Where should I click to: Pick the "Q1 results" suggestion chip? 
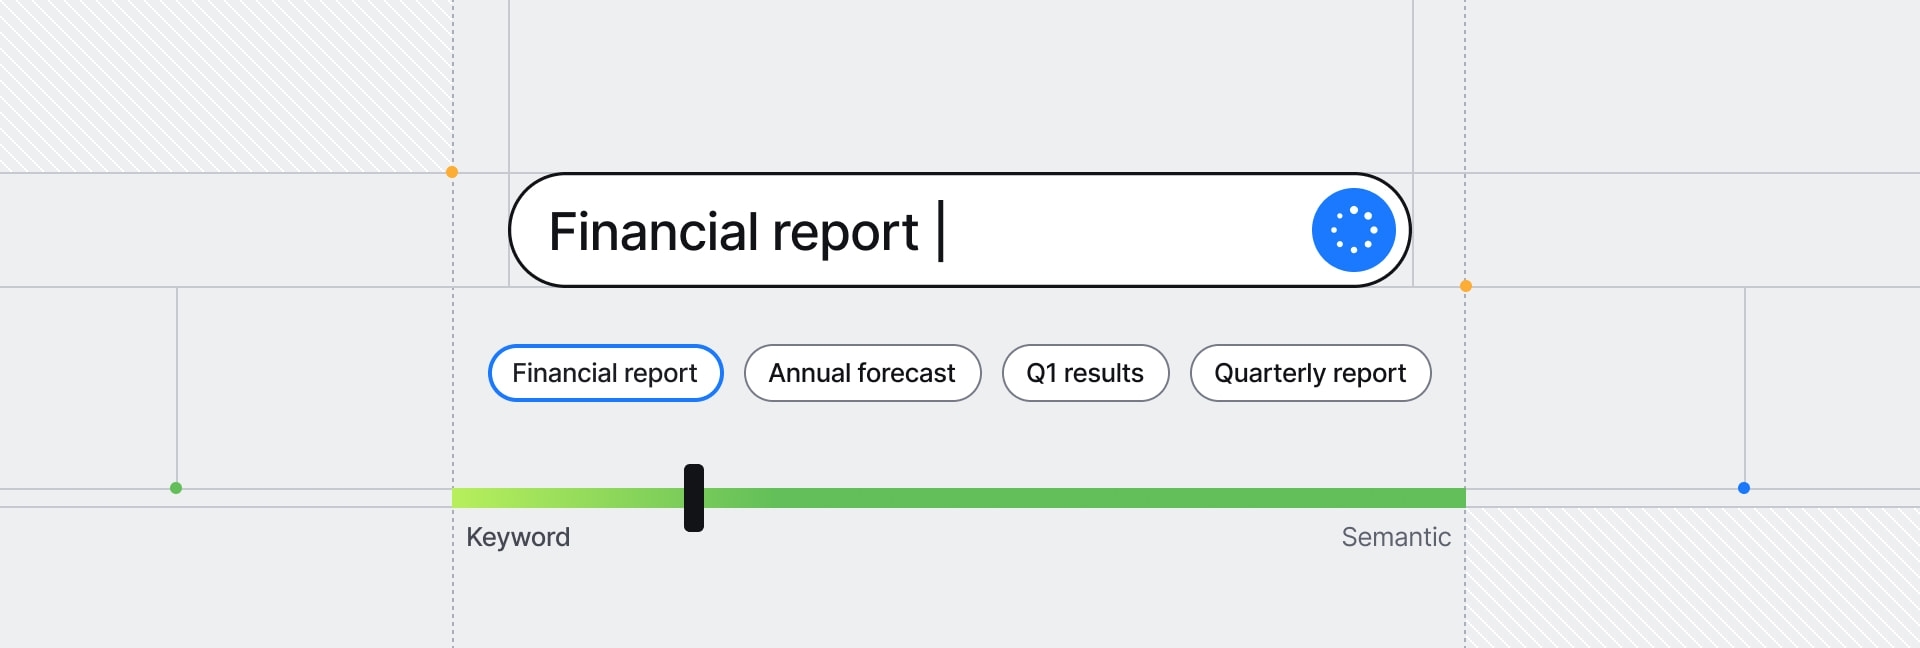pyautogui.click(x=1085, y=373)
